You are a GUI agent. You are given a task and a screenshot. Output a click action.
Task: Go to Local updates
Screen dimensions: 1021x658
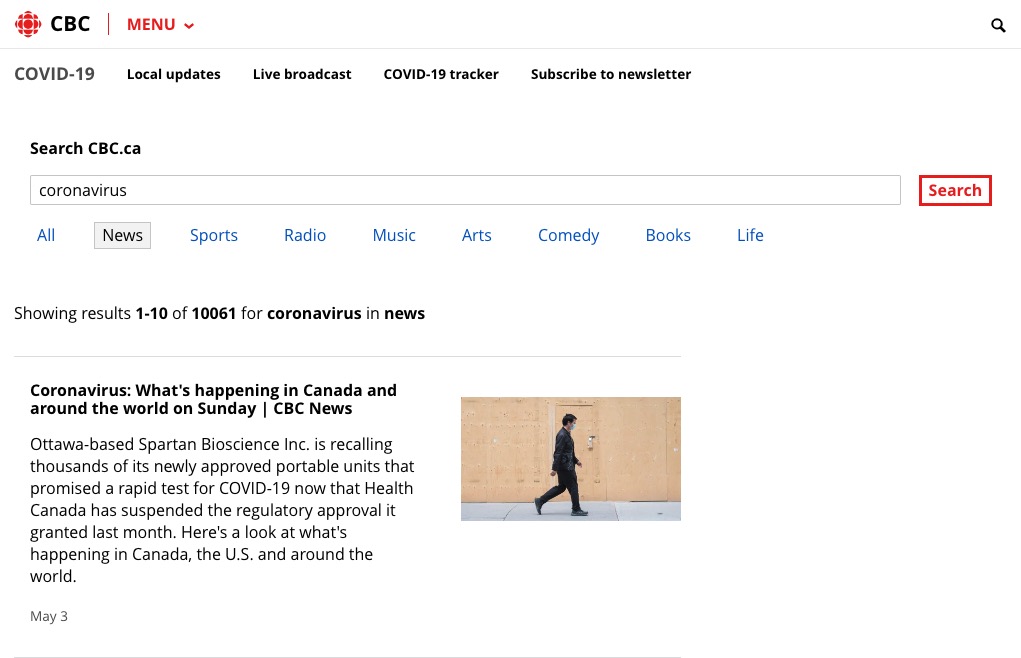[173, 74]
